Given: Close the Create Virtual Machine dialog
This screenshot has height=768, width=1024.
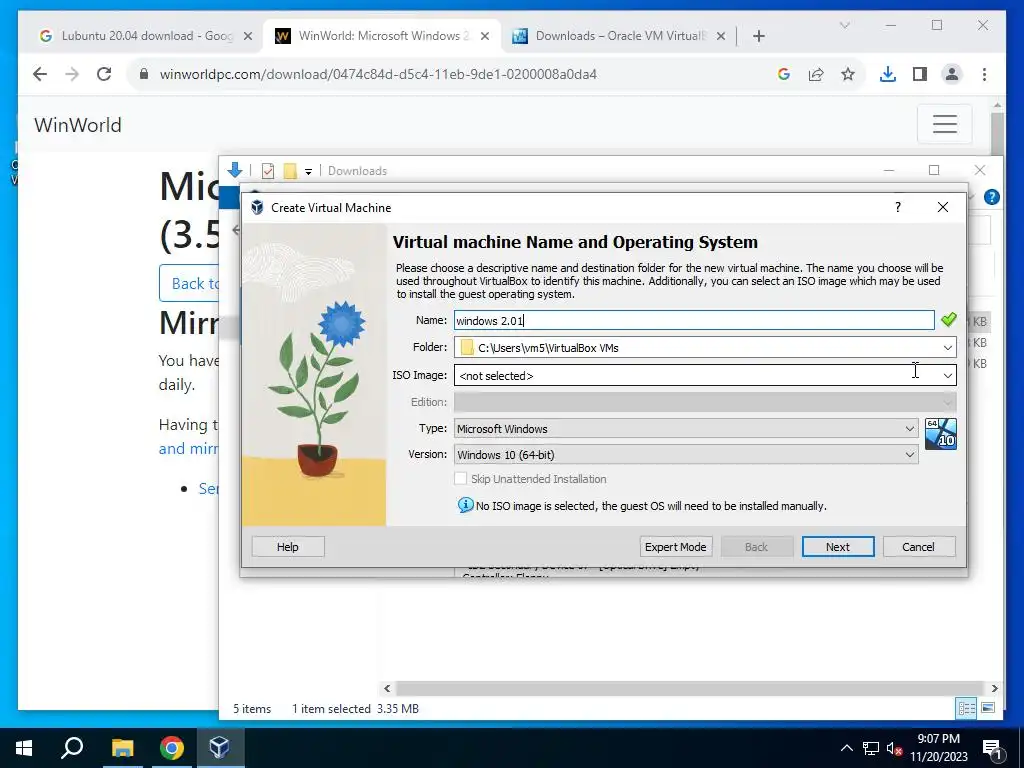Looking at the screenshot, I should tap(942, 207).
